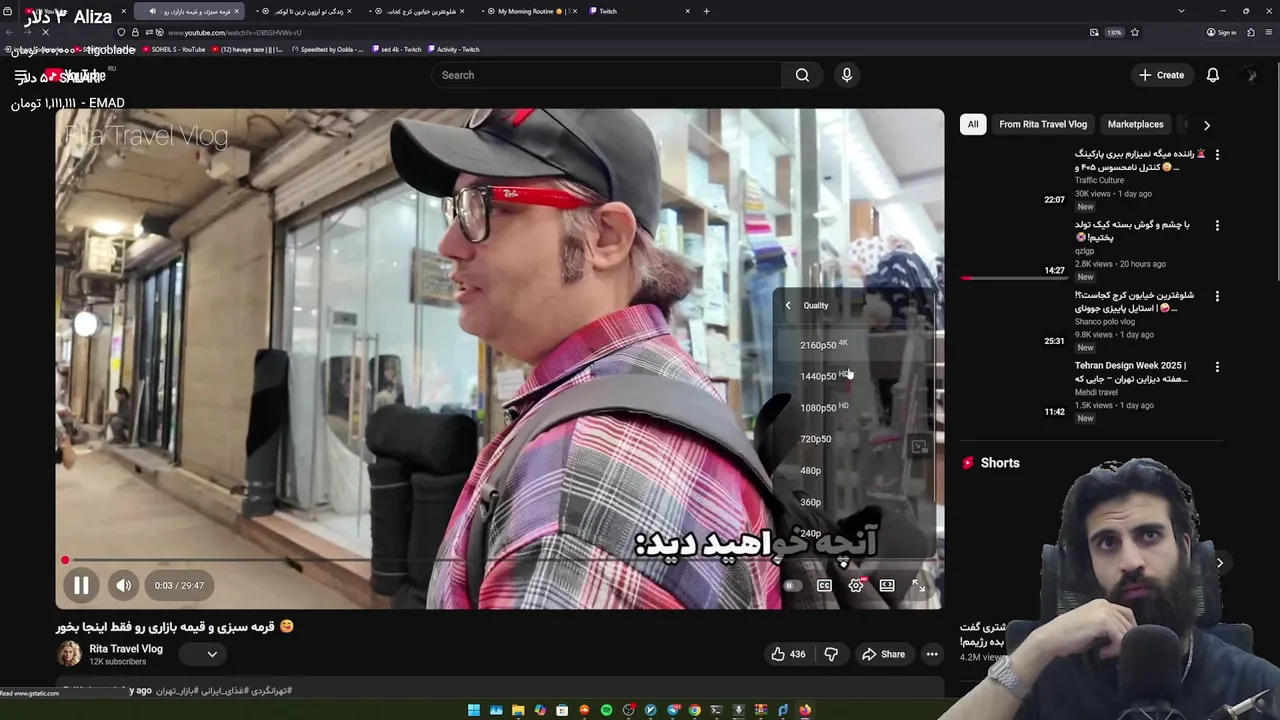Open the Shanco polo vlog channel link
Viewport: 1280px width, 720px height.
coord(1105,322)
